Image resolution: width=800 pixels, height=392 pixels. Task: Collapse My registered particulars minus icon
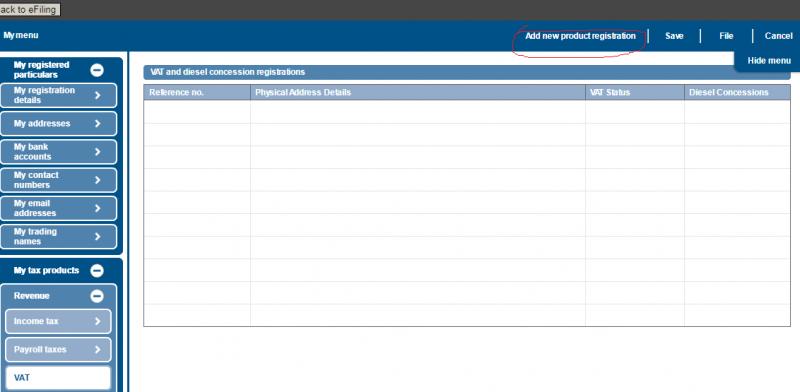click(97, 70)
